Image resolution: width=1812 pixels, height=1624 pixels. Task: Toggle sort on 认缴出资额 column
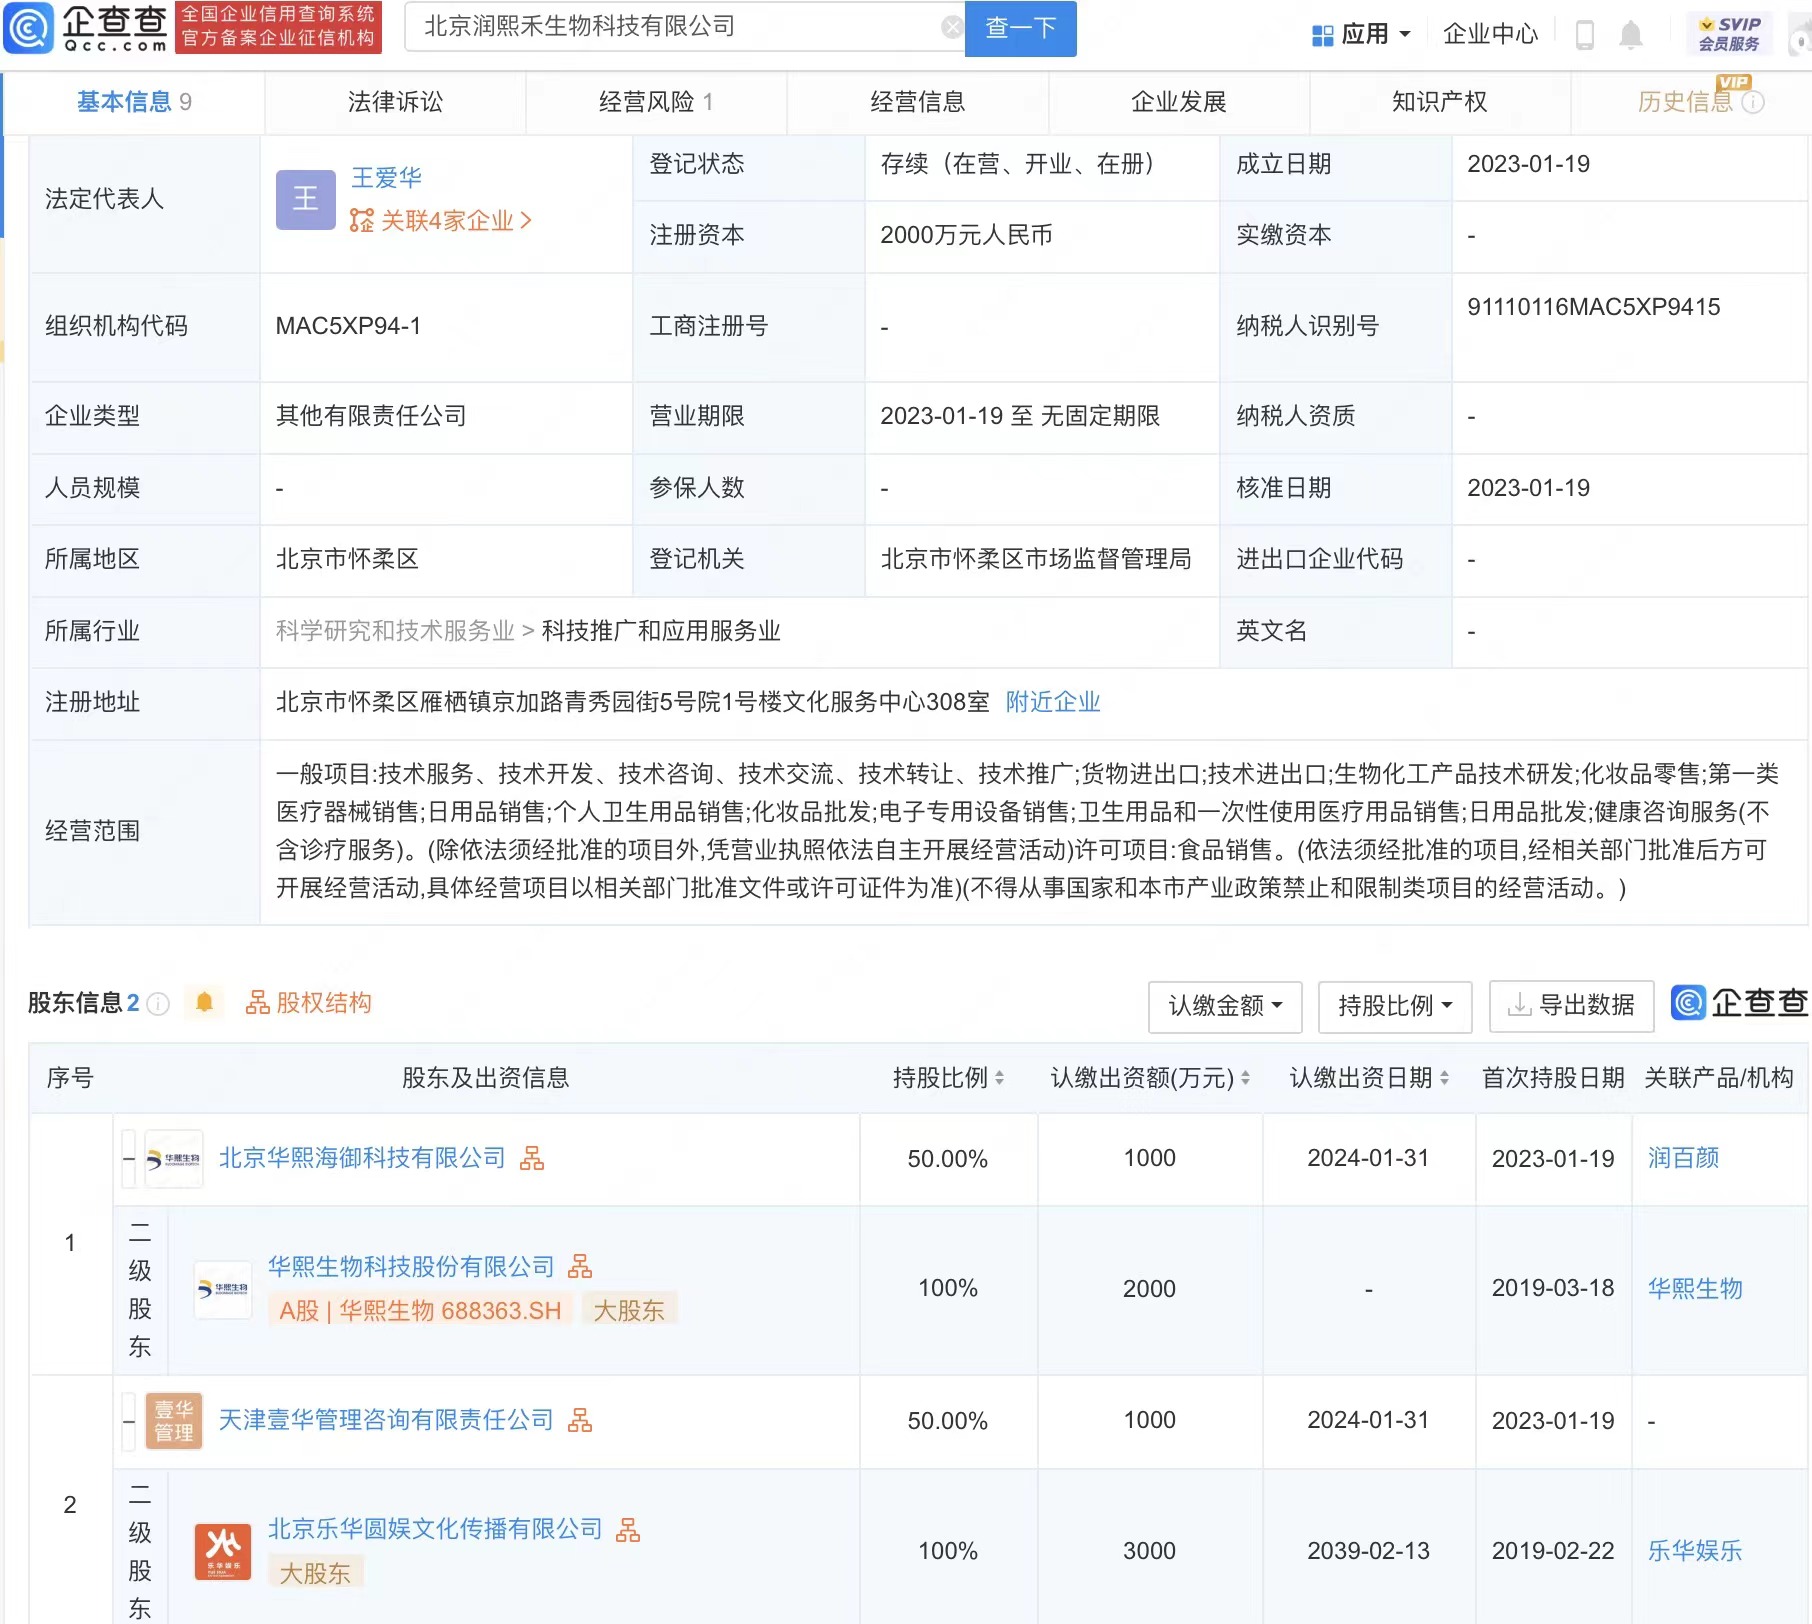click(x=1244, y=1078)
